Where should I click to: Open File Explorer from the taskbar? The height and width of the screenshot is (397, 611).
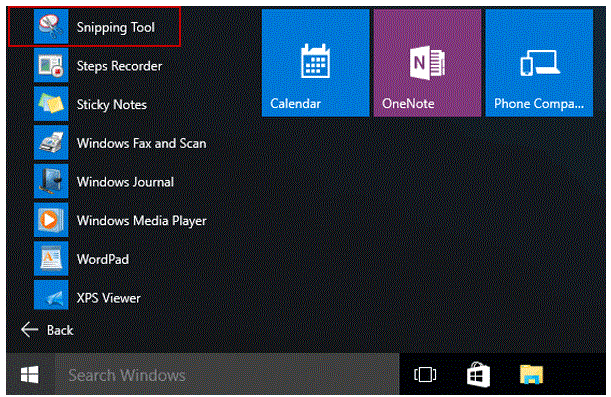[x=532, y=375]
